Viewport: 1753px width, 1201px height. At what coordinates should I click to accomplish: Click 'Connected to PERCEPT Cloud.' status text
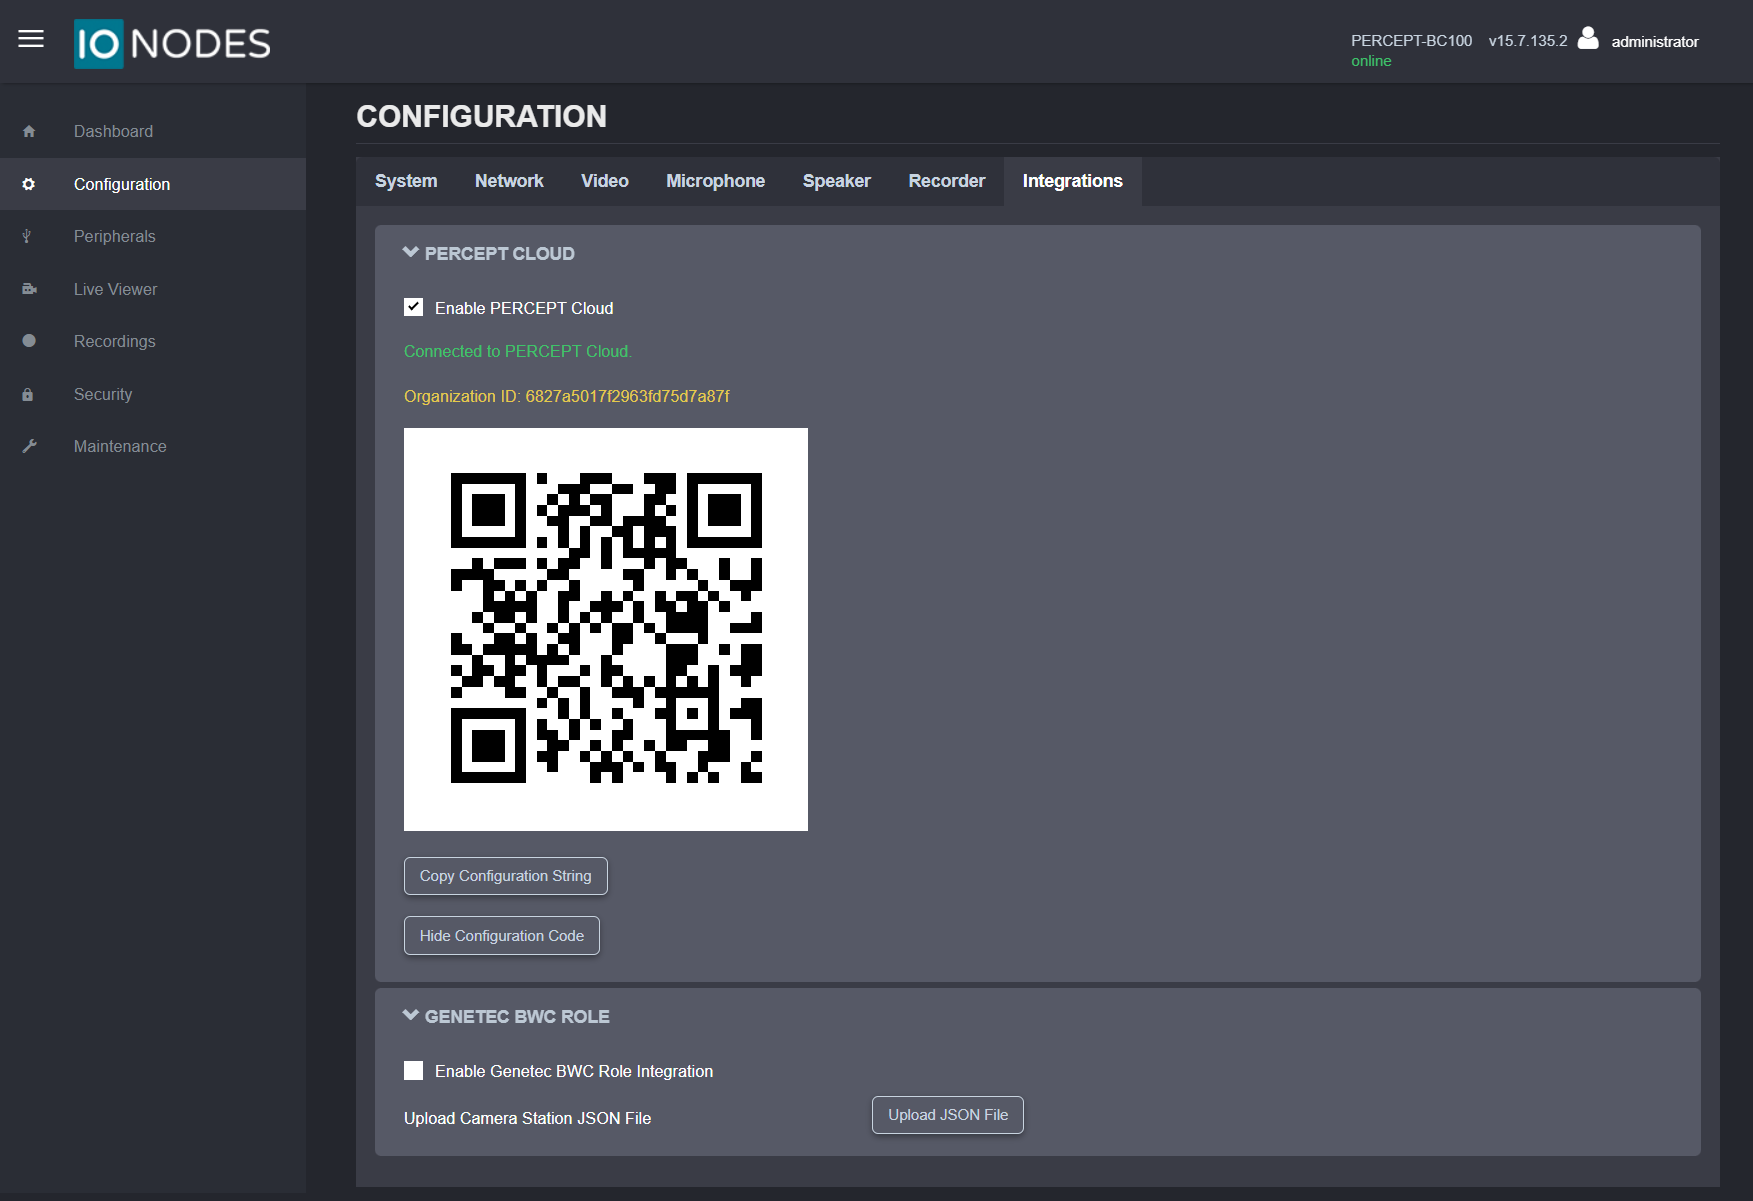(x=518, y=351)
